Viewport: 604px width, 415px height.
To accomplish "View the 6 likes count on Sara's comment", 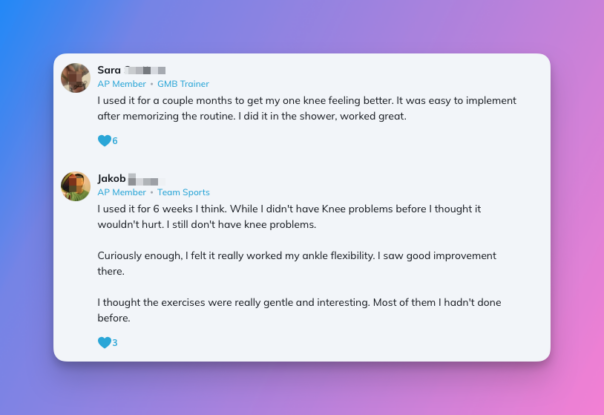I will (x=115, y=141).
